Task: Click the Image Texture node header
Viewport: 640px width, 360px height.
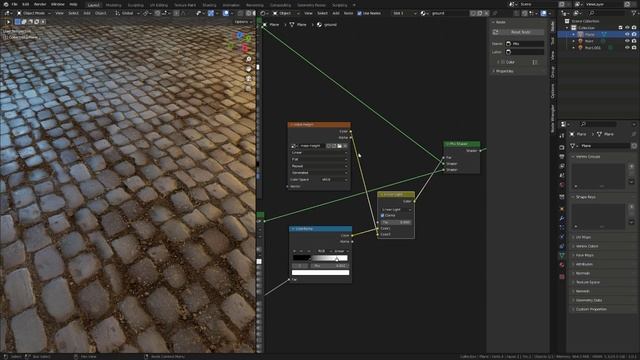Action: [x=319, y=124]
